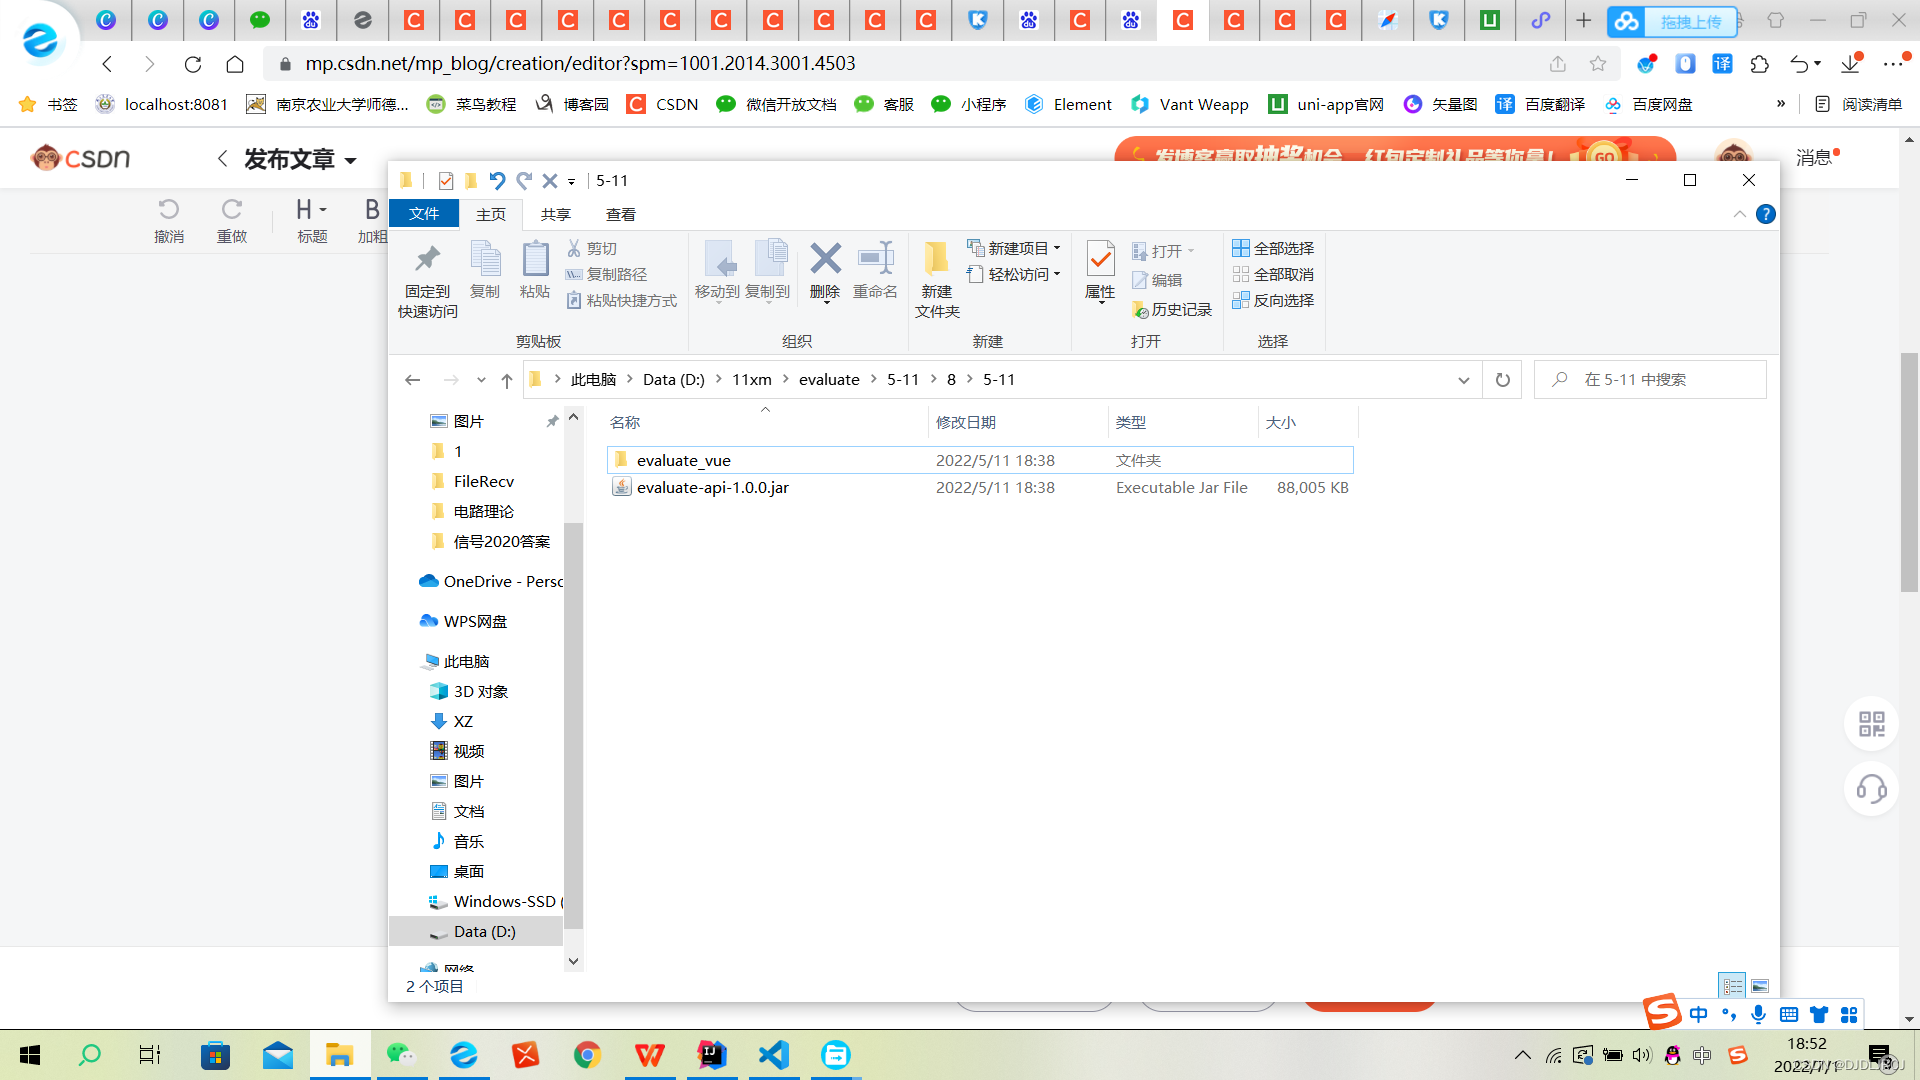Click the undo arrow in Quick Access toolbar
This screenshot has height=1080, width=1920.
498,180
